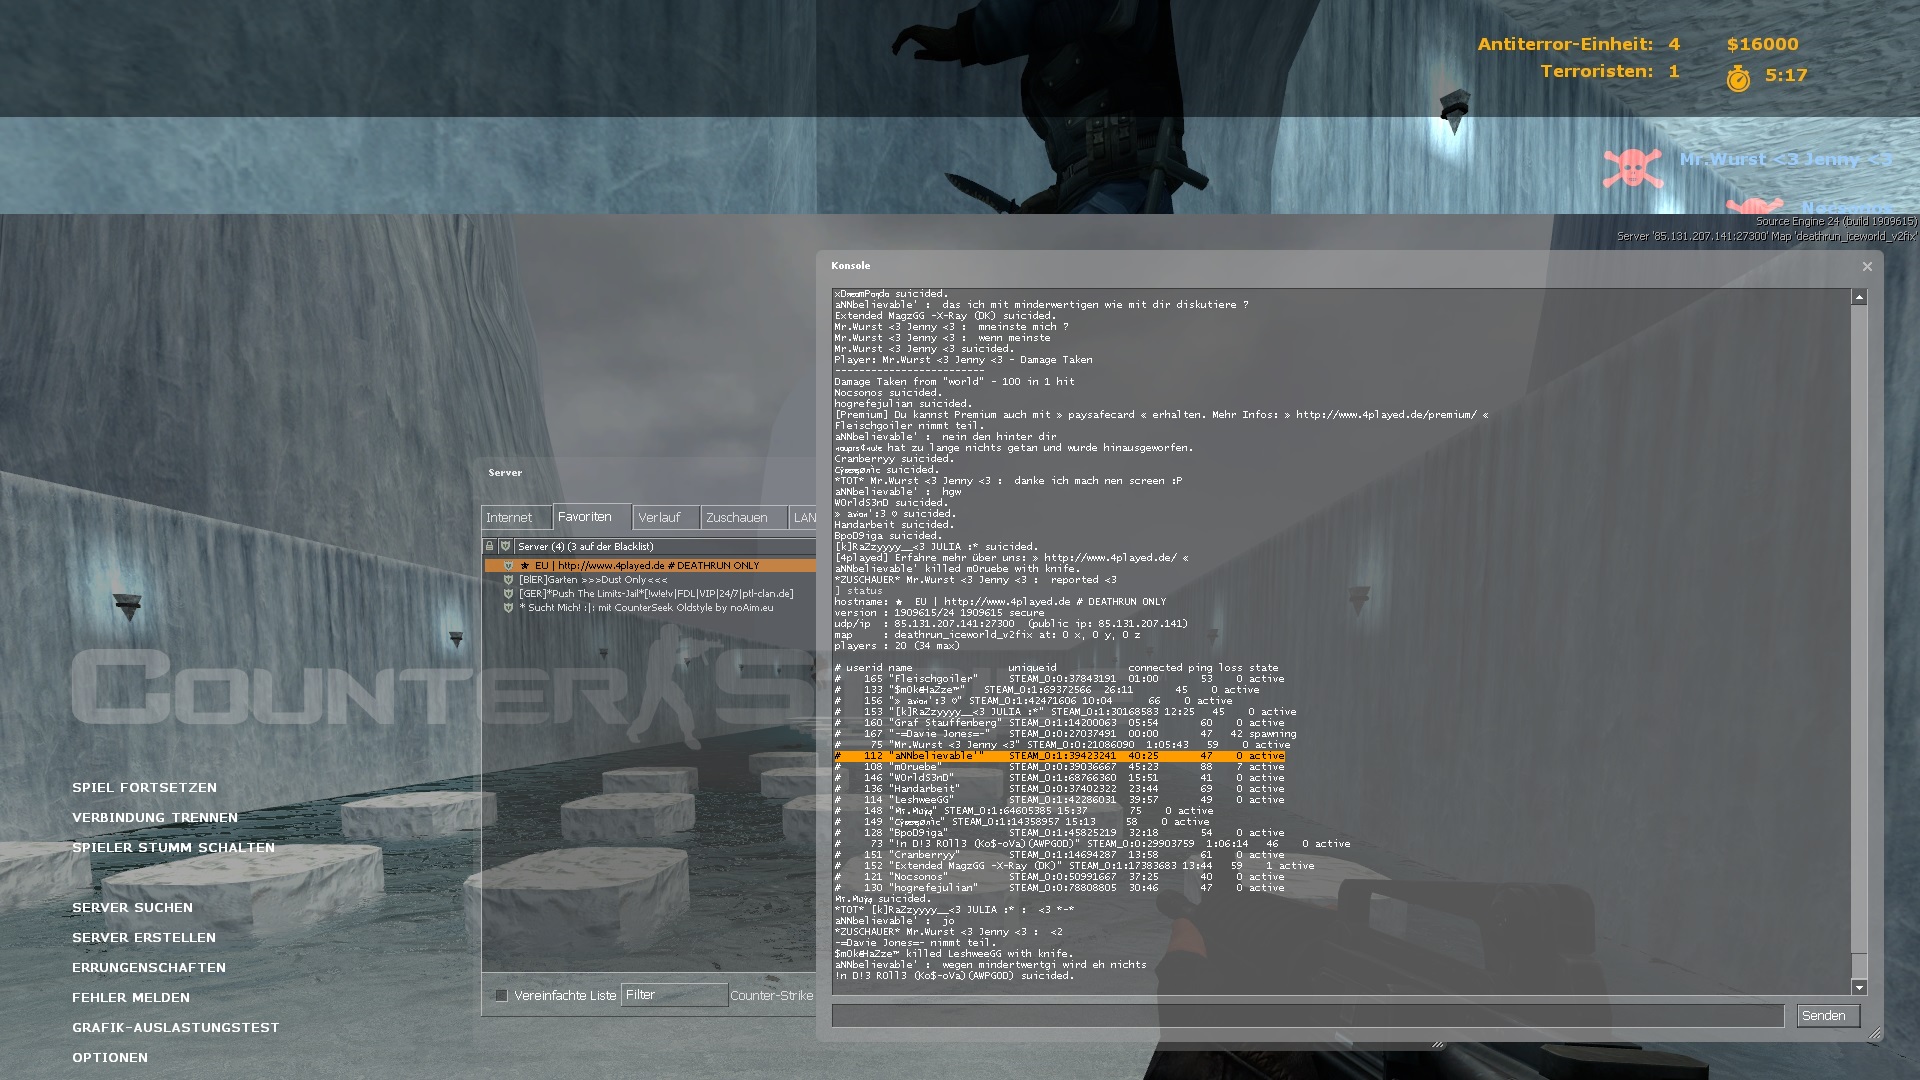Open Grafik-Auslastungstest
This screenshot has height=1080, width=1920.
(x=175, y=1028)
